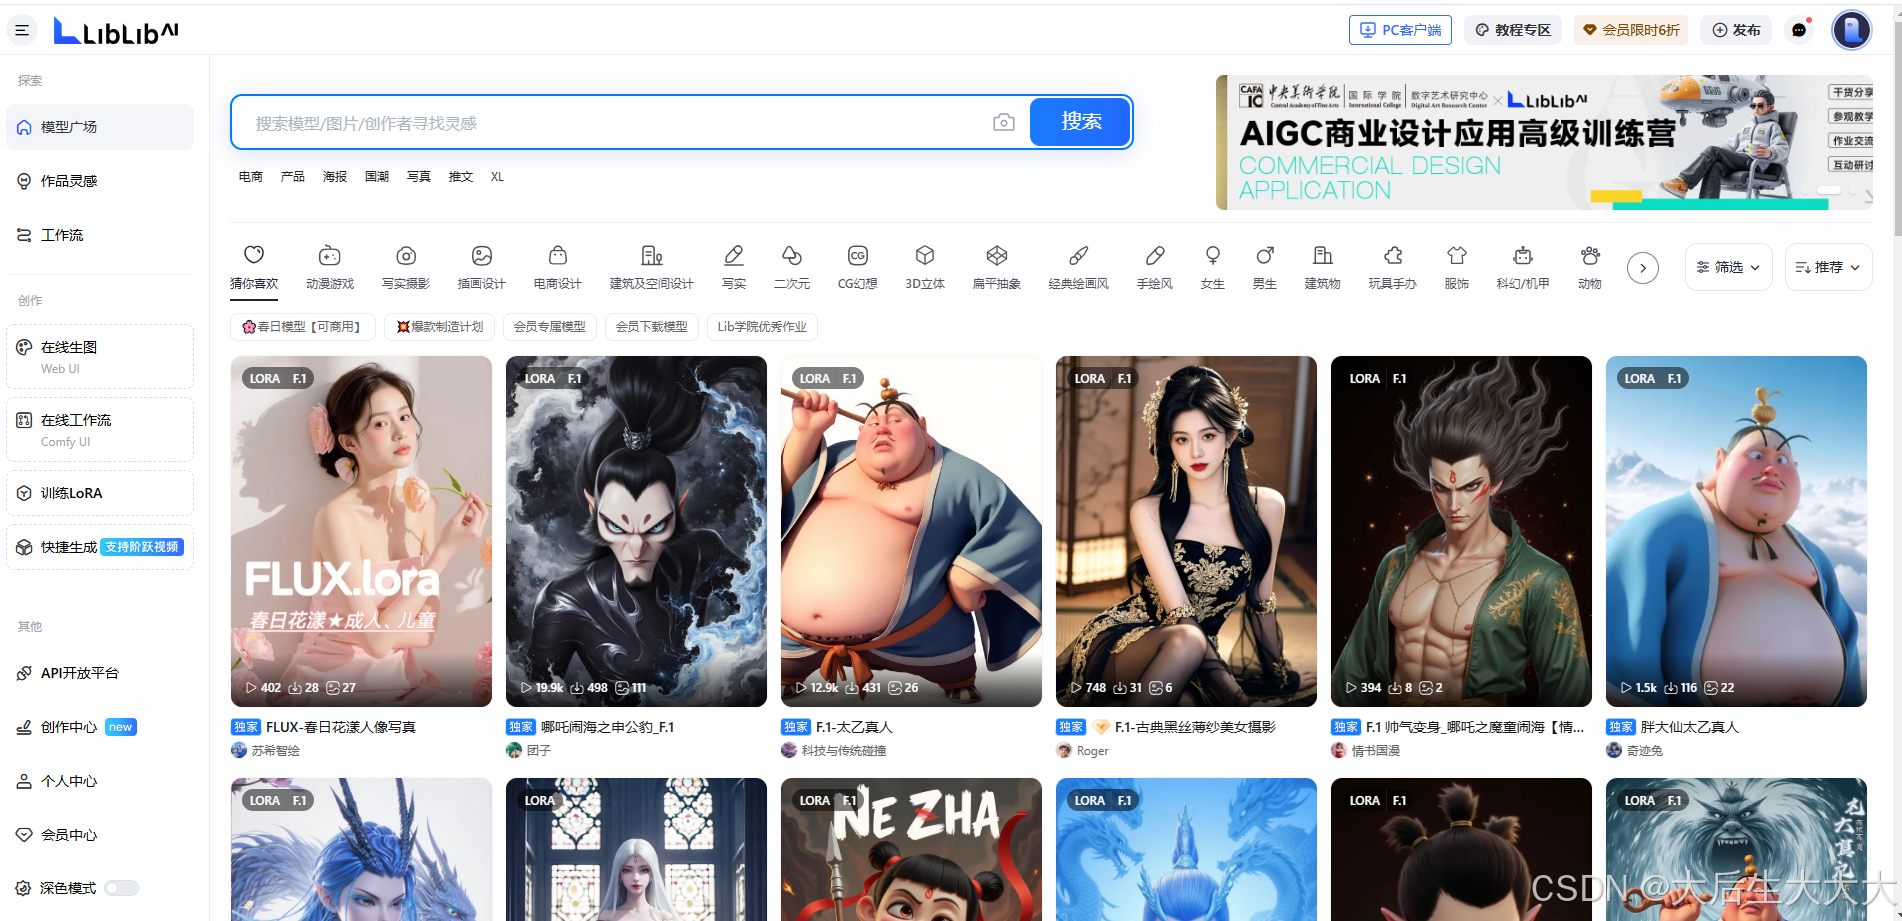The image size is (1902, 921).
Task: Open 模型广场 in the sidebar
Action: (x=100, y=127)
